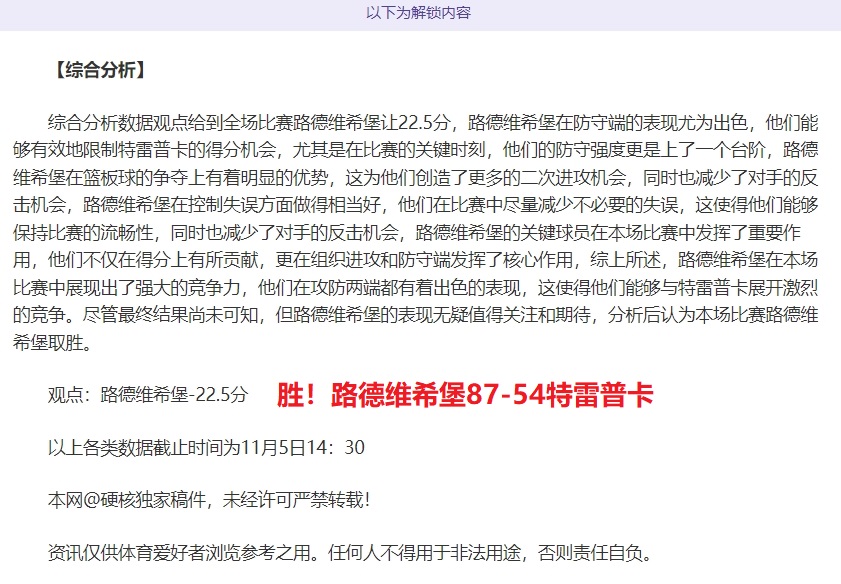
Task: Click the line beginning '保持比赛的流畅性'
Action: [x=407, y=232]
